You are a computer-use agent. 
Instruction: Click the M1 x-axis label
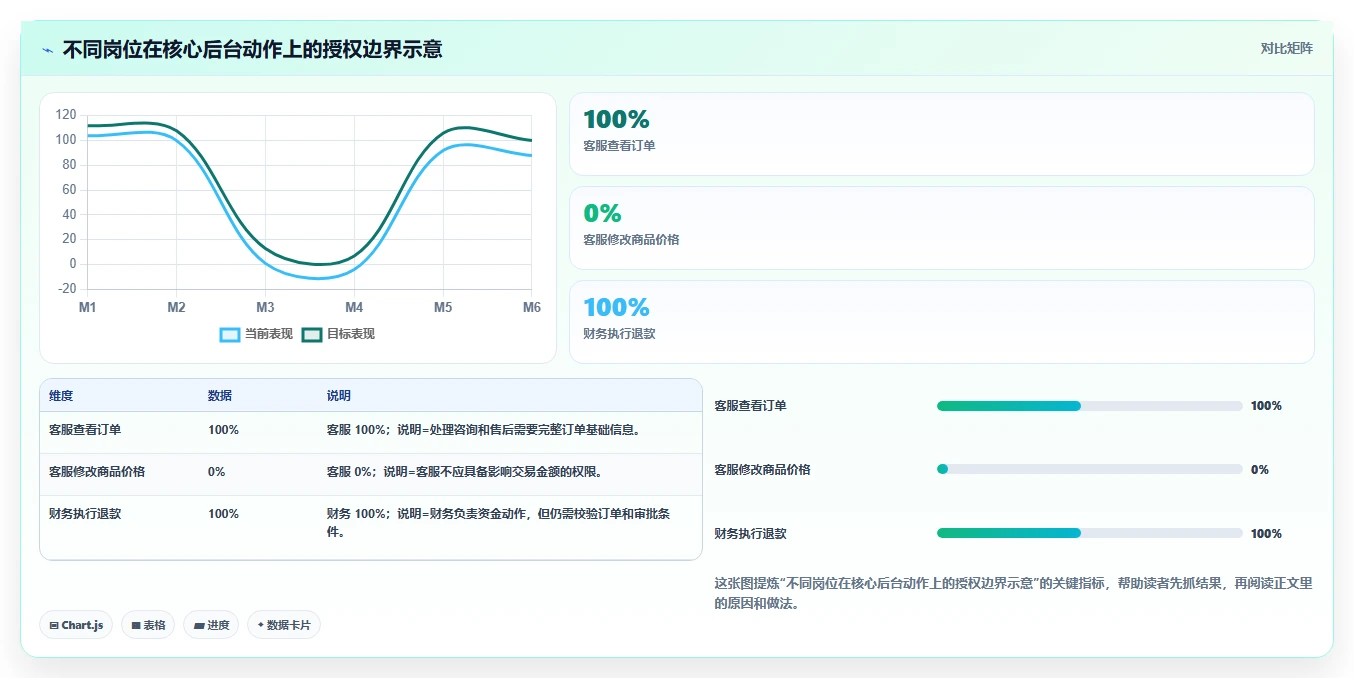tap(88, 307)
